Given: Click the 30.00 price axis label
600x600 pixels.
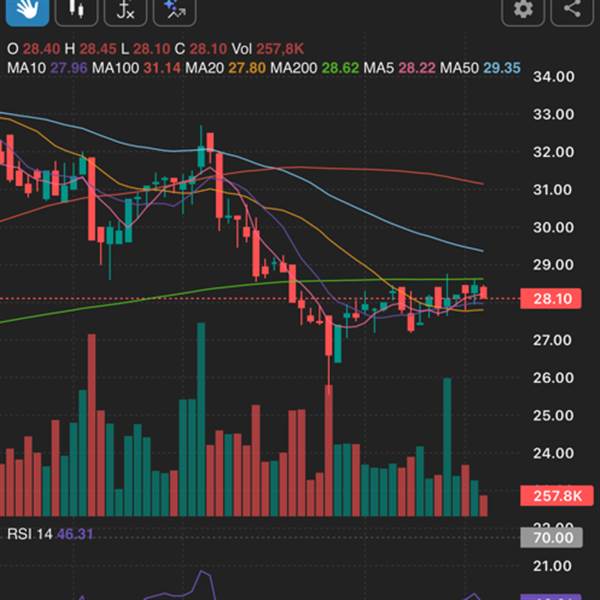Looking at the screenshot, I should click(x=553, y=228).
